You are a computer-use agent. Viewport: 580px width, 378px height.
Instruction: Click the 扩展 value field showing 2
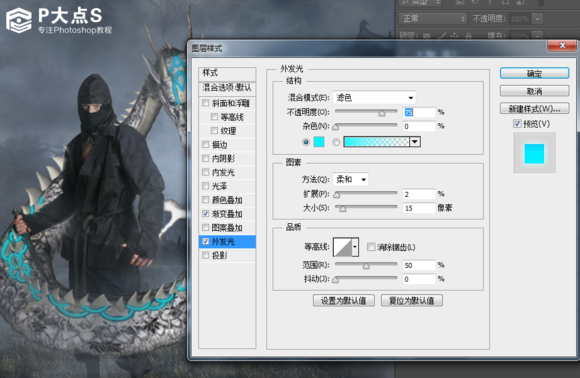click(x=419, y=194)
